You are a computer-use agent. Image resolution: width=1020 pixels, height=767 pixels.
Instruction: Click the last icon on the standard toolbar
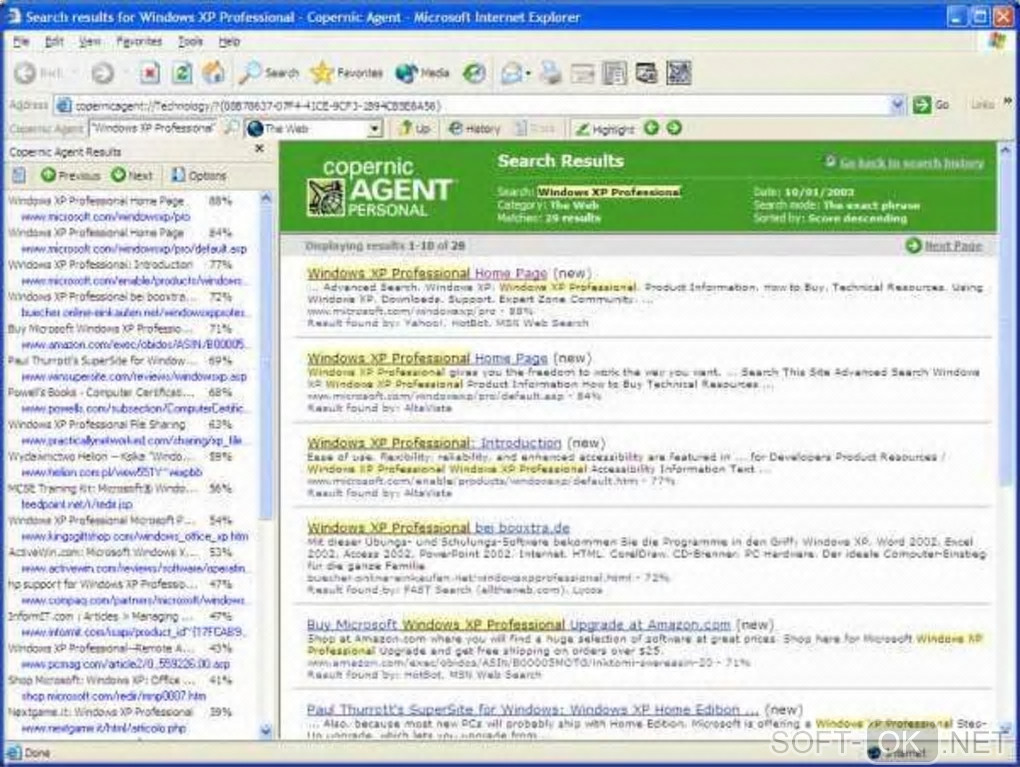(x=678, y=73)
